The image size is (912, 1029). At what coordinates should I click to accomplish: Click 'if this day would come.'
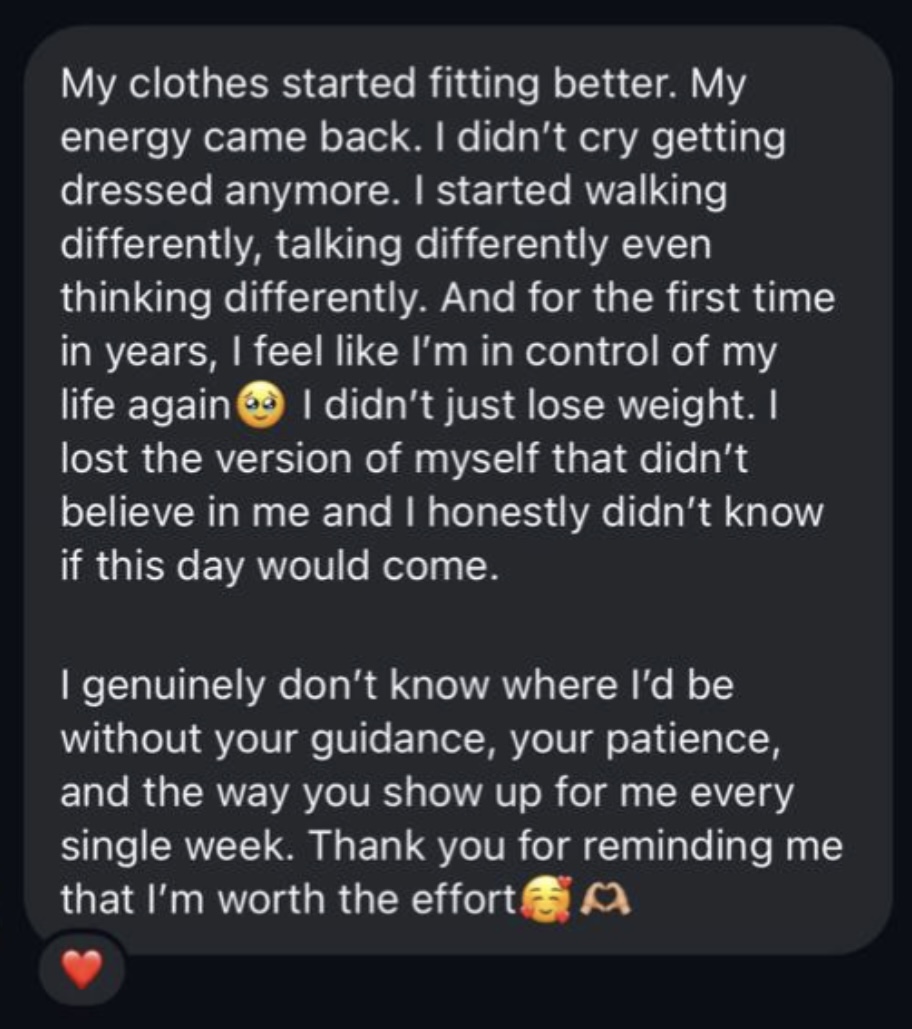click(280, 566)
